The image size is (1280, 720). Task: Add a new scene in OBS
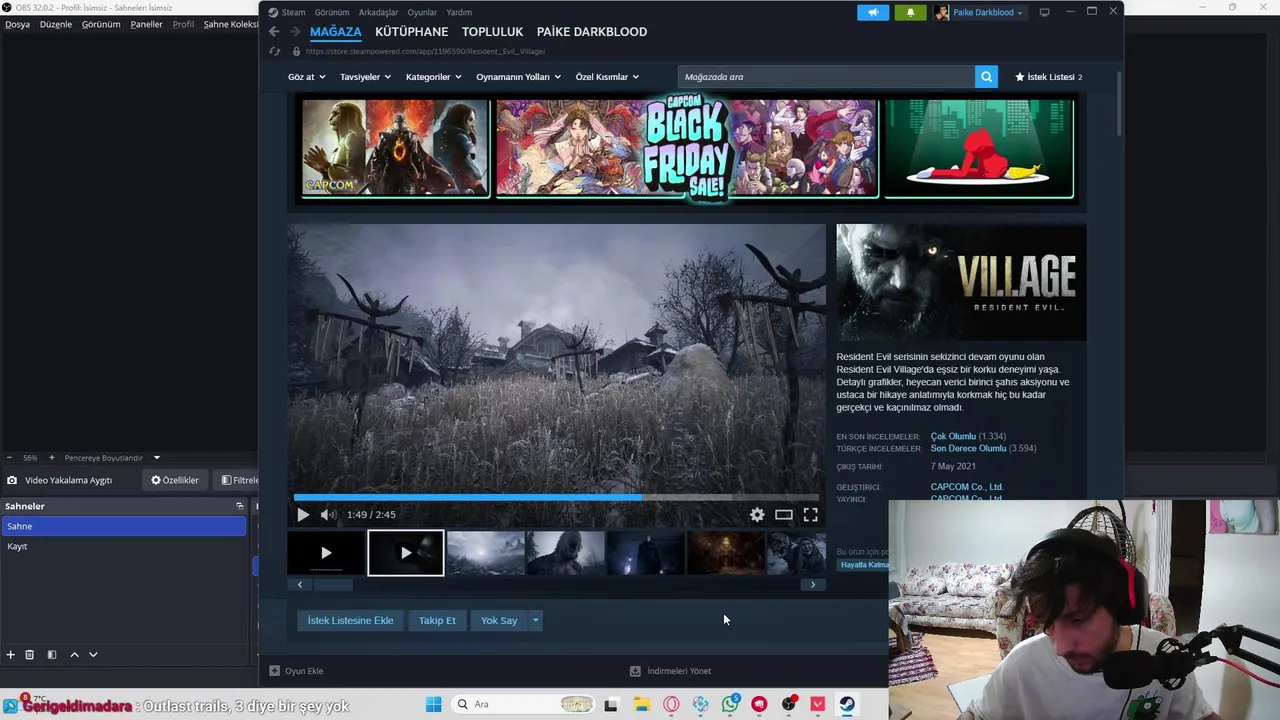(11, 655)
